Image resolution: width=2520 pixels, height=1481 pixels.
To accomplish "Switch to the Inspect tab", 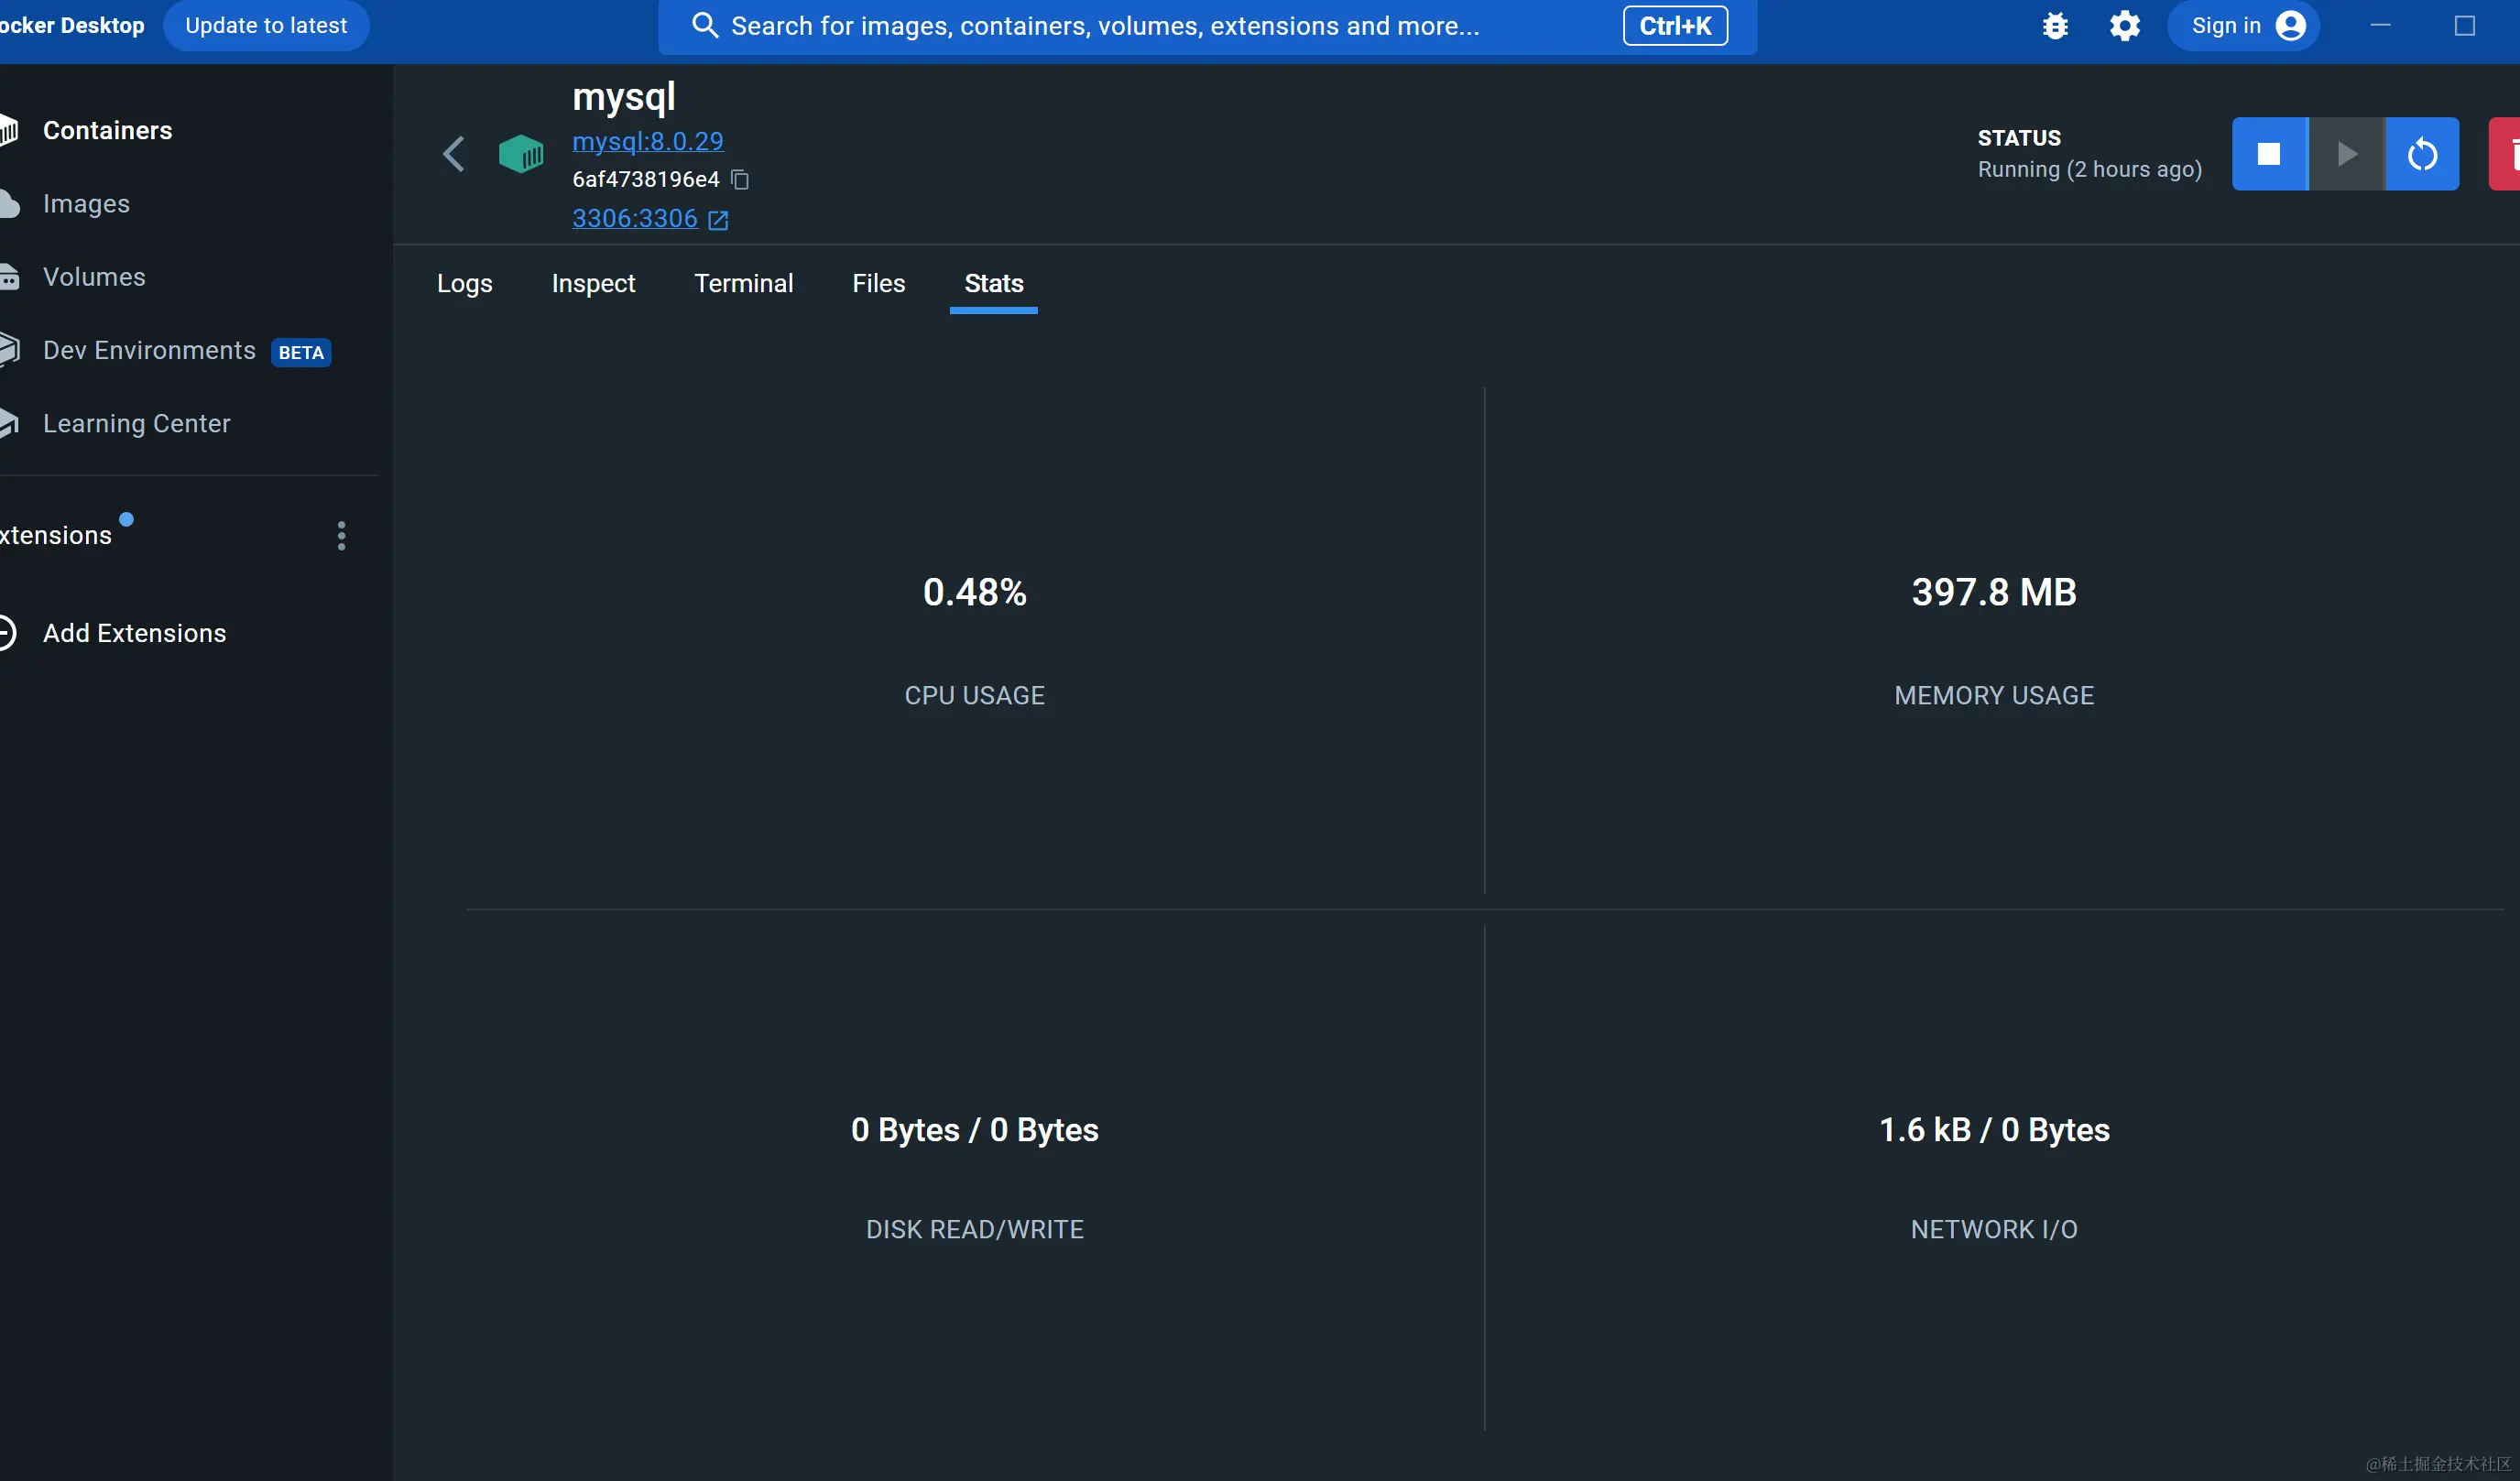I will click(593, 284).
